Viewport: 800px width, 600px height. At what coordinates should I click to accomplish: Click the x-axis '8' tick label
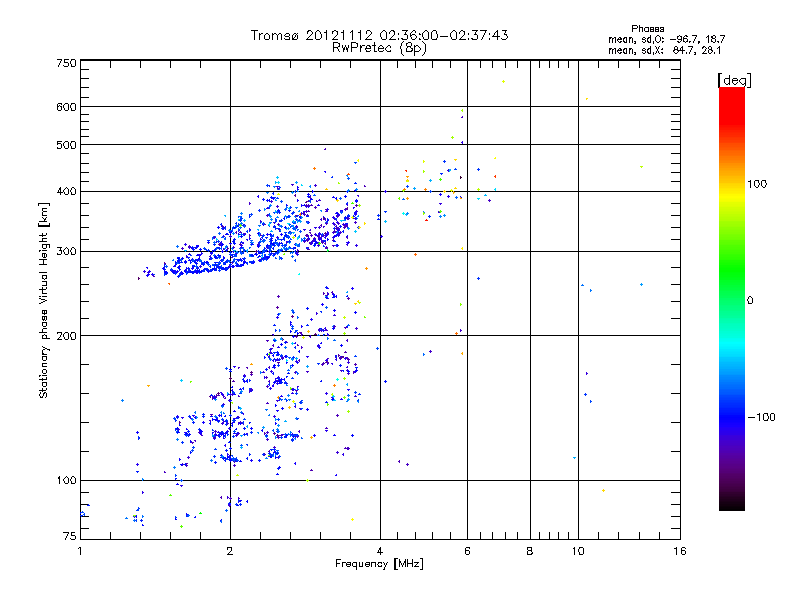pyautogui.click(x=530, y=551)
